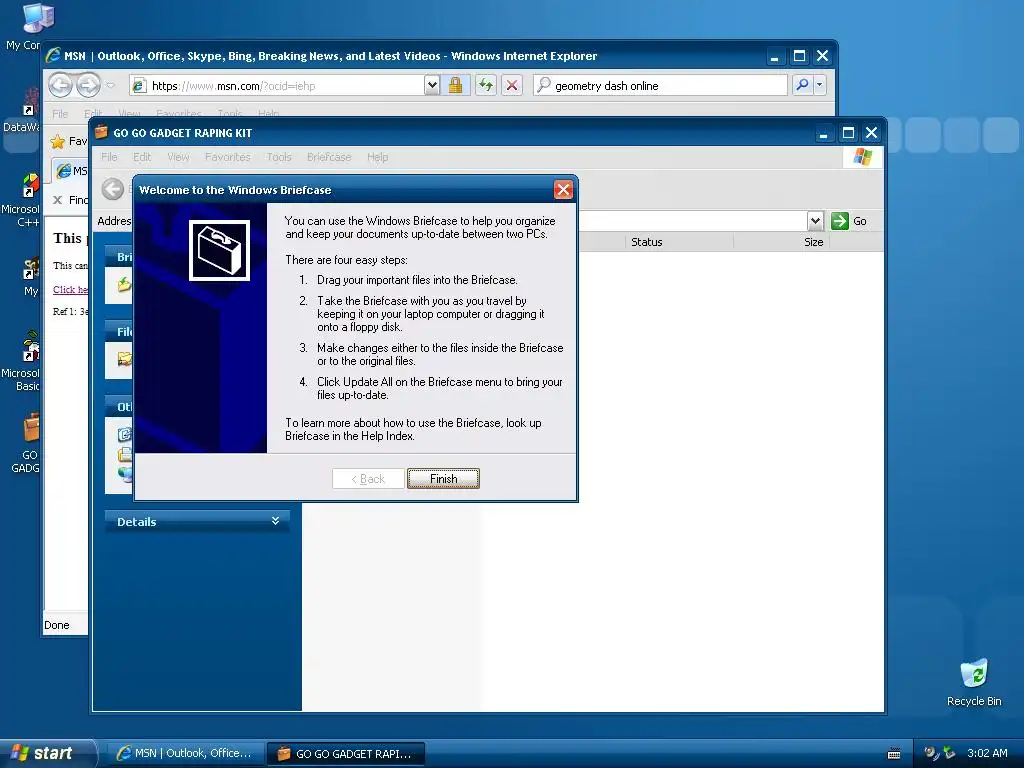Close the Welcome to the Windows Briefcase dialog

click(x=563, y=189)
